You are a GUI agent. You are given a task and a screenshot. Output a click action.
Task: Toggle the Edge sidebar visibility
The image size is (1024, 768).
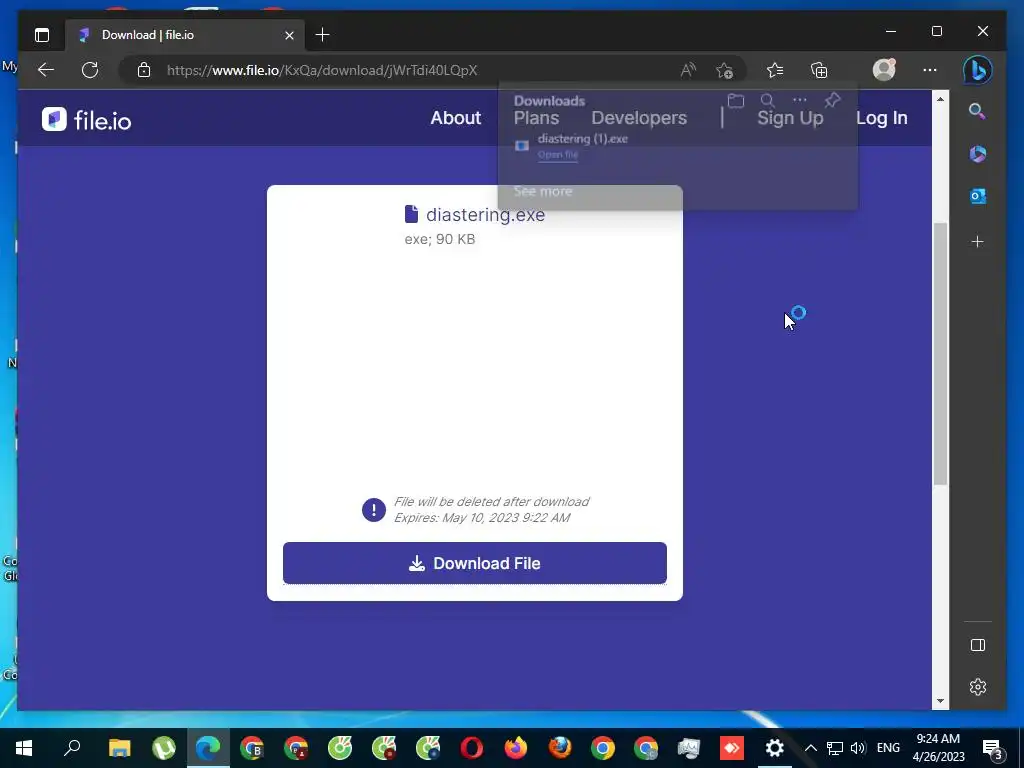[978, 645]
